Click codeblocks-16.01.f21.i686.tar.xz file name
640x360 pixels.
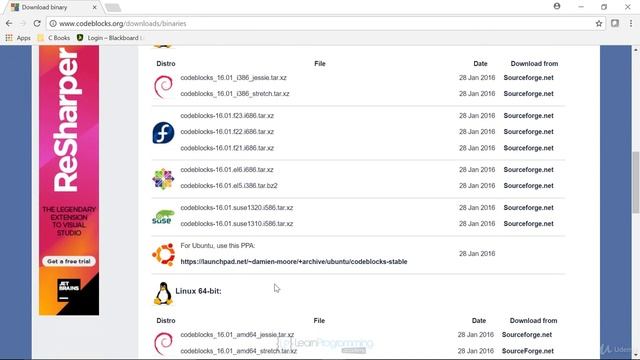(227, 148)
